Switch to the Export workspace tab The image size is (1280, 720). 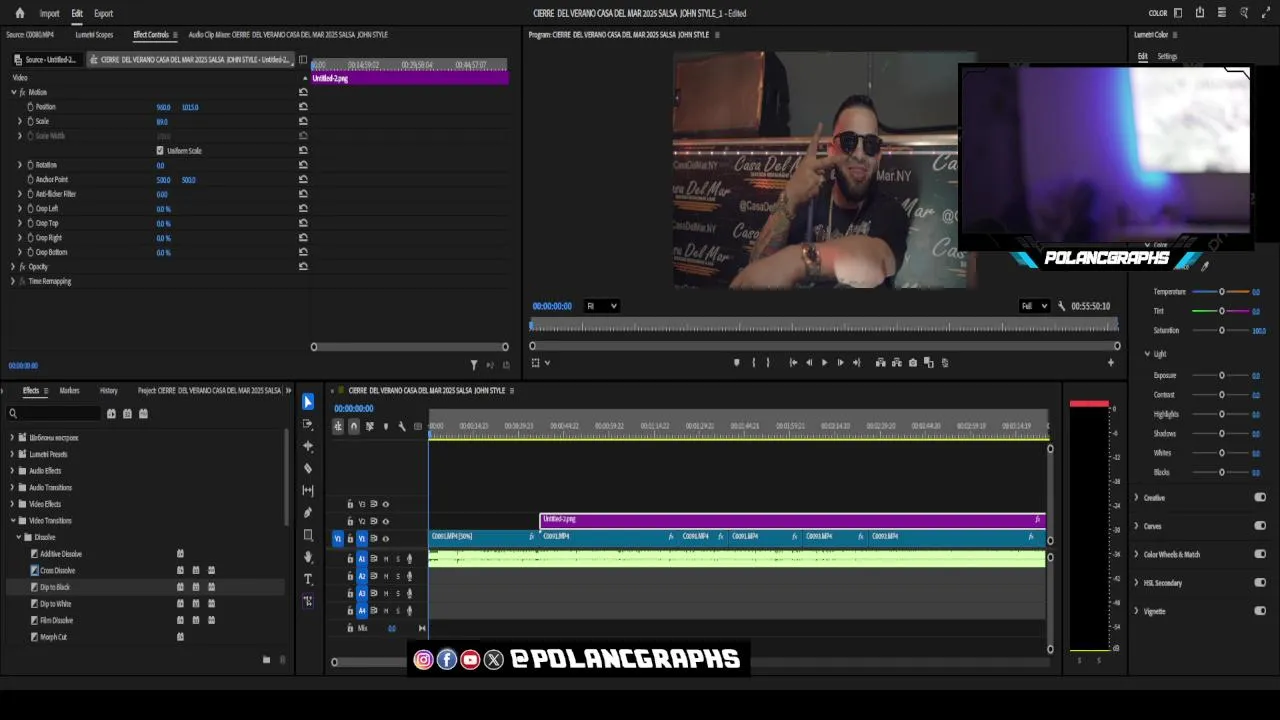tap(103, 13)
